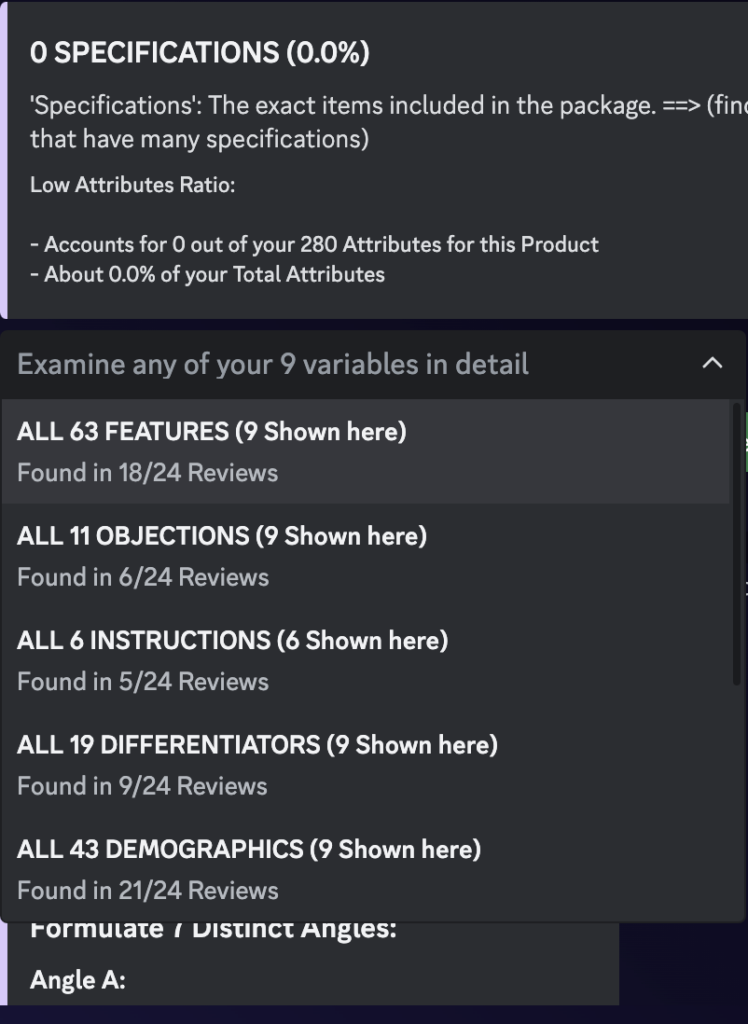Collapse the variables dropdown with the chevron
748x1024 pixels.
[x=712, y=363]
